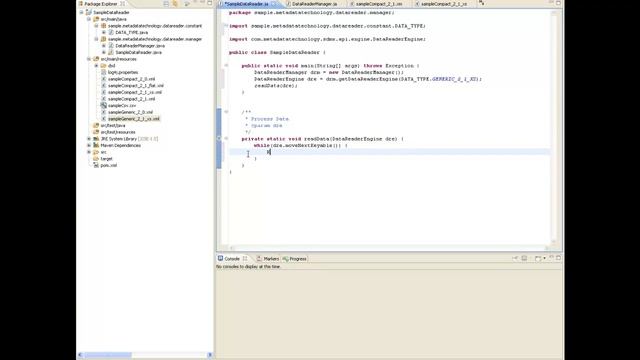Click the dsd folder icon

pos(104,66)
